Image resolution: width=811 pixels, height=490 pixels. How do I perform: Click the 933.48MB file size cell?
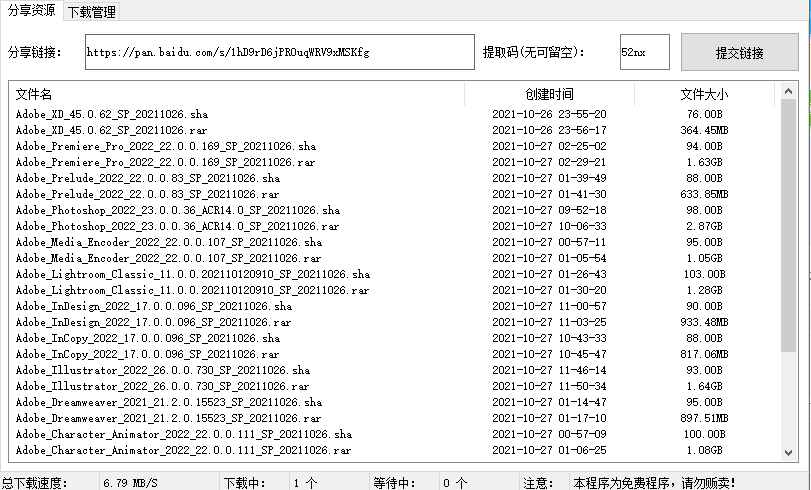click(x=704, y=323)
